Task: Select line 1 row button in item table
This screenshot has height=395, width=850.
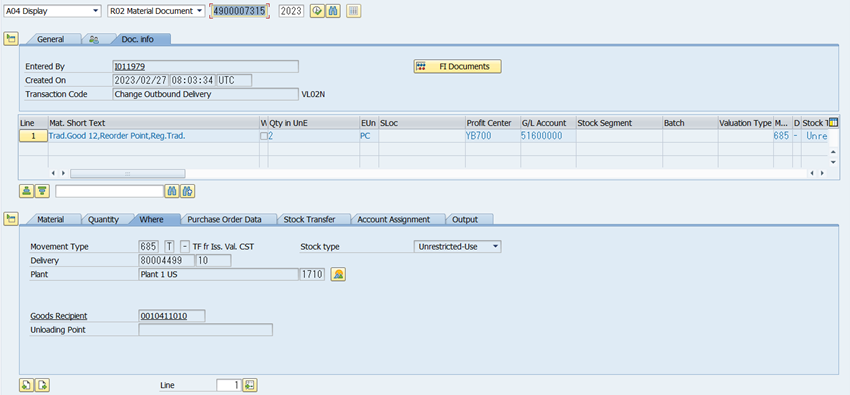Action: 33,136
